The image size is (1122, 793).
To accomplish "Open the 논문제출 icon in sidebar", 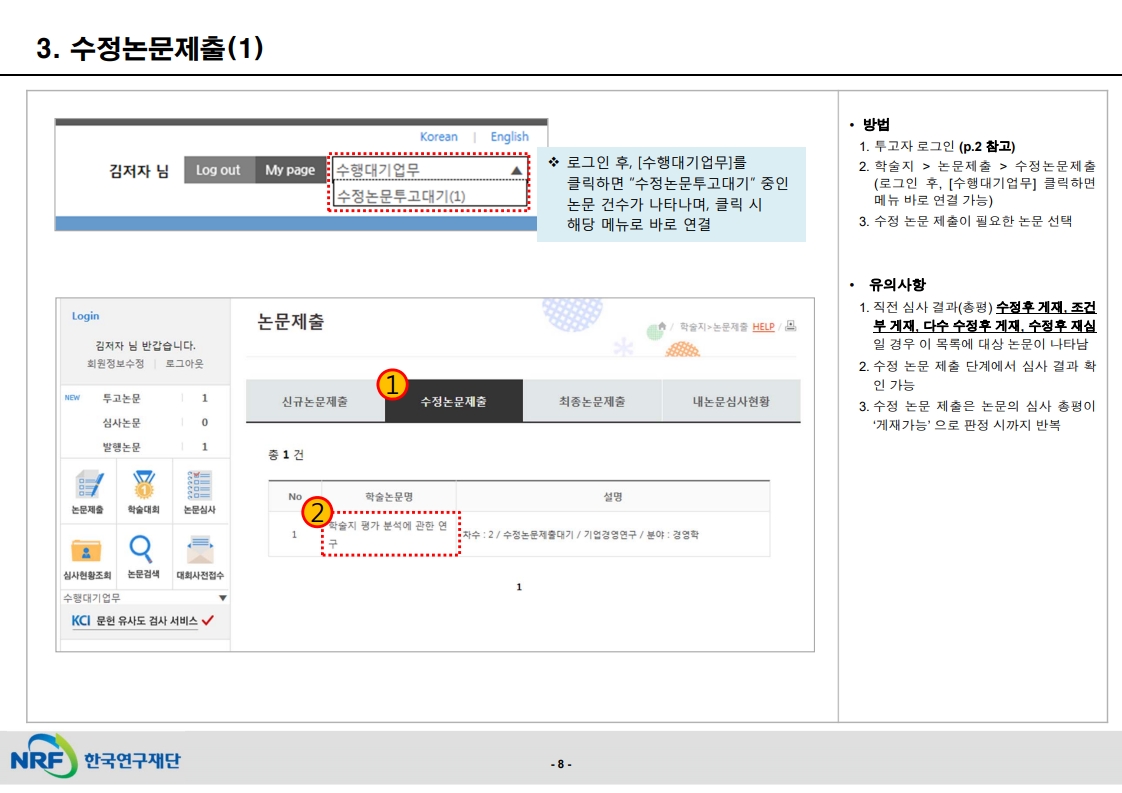I will (89, 490).
